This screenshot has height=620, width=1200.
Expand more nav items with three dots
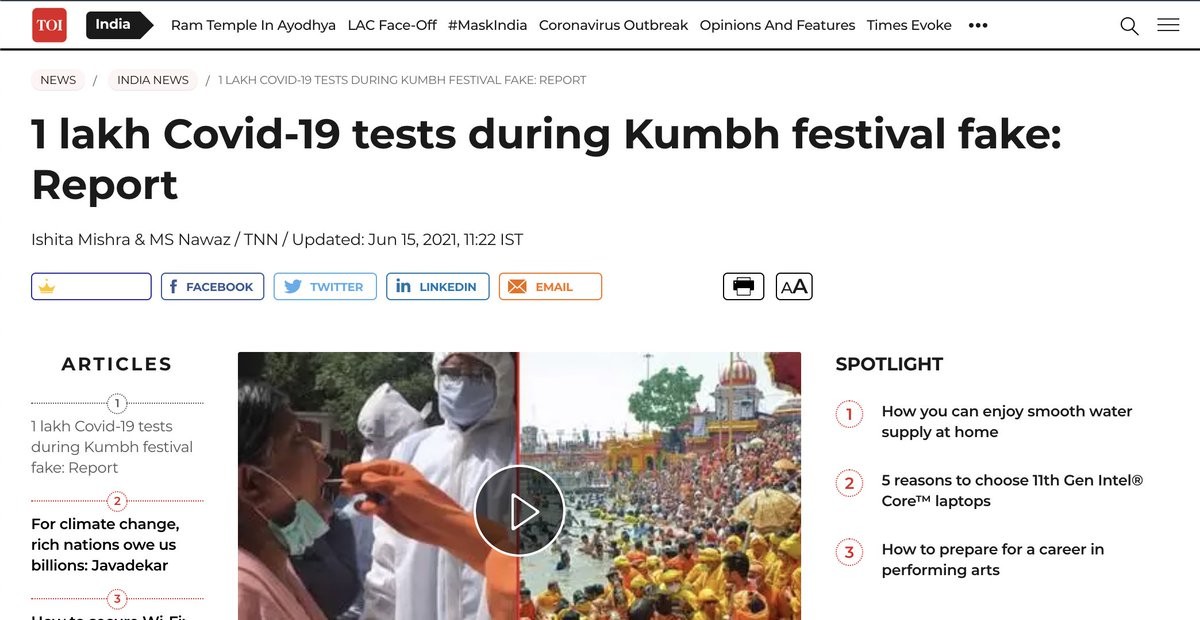click(978, 26)
